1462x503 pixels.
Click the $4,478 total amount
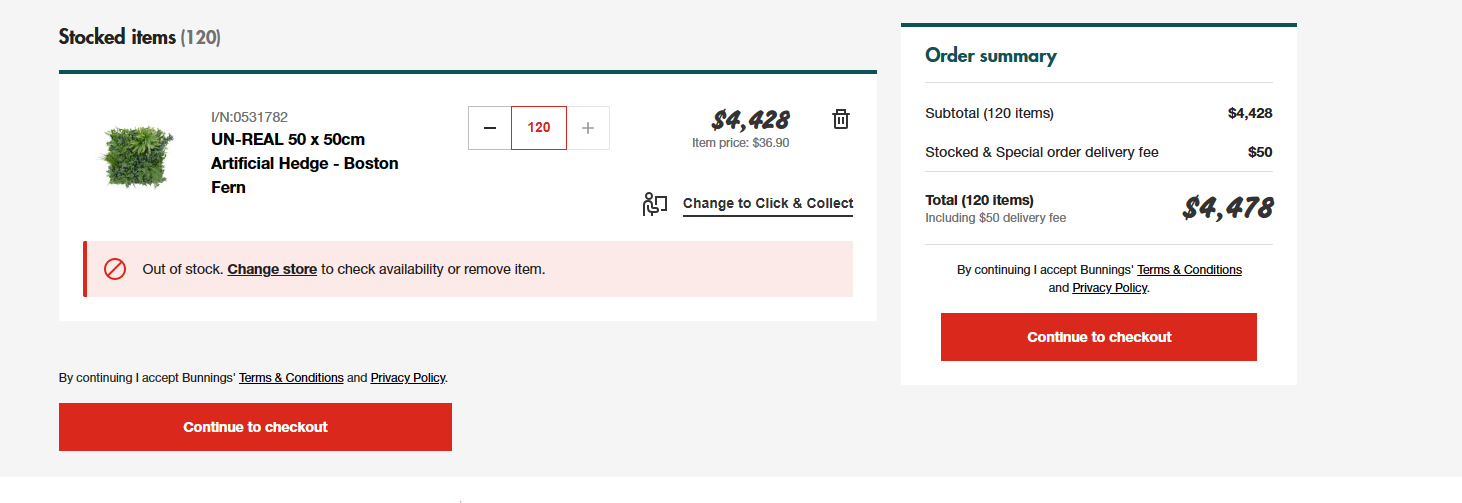pyautogui.click(x=1227, y=208)
